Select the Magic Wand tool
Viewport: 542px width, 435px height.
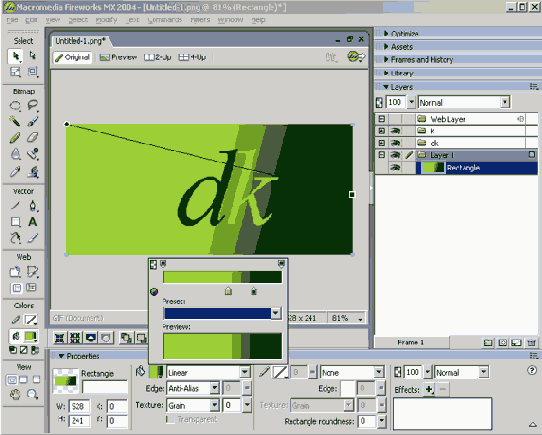click(15, 121)
